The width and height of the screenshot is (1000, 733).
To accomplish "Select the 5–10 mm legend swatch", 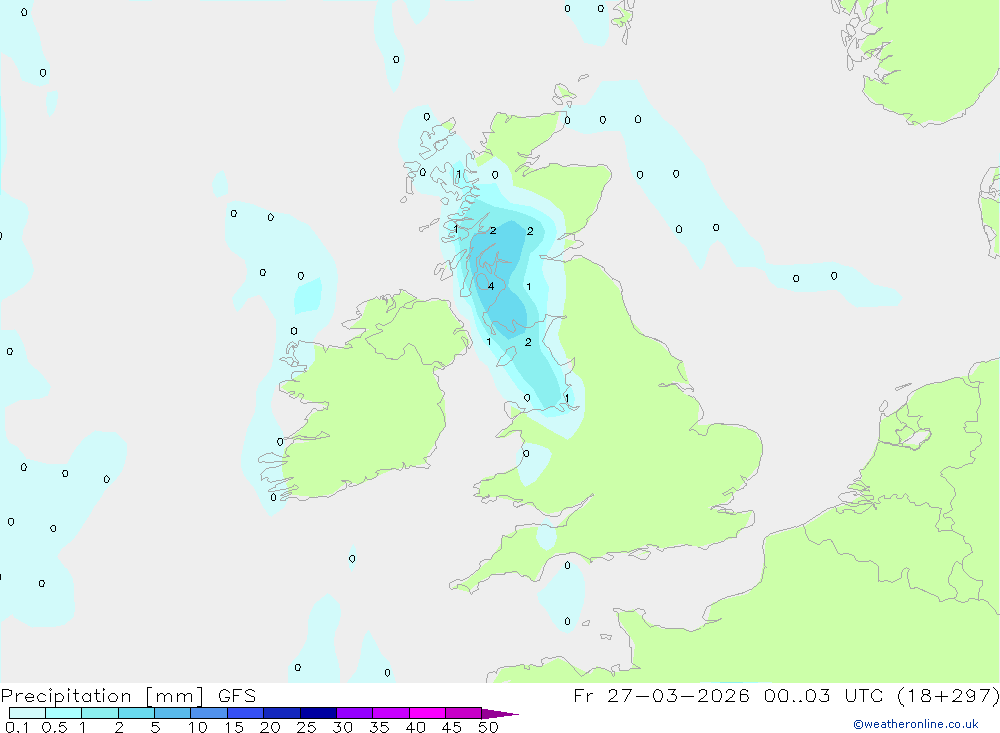I will [172, 713].
